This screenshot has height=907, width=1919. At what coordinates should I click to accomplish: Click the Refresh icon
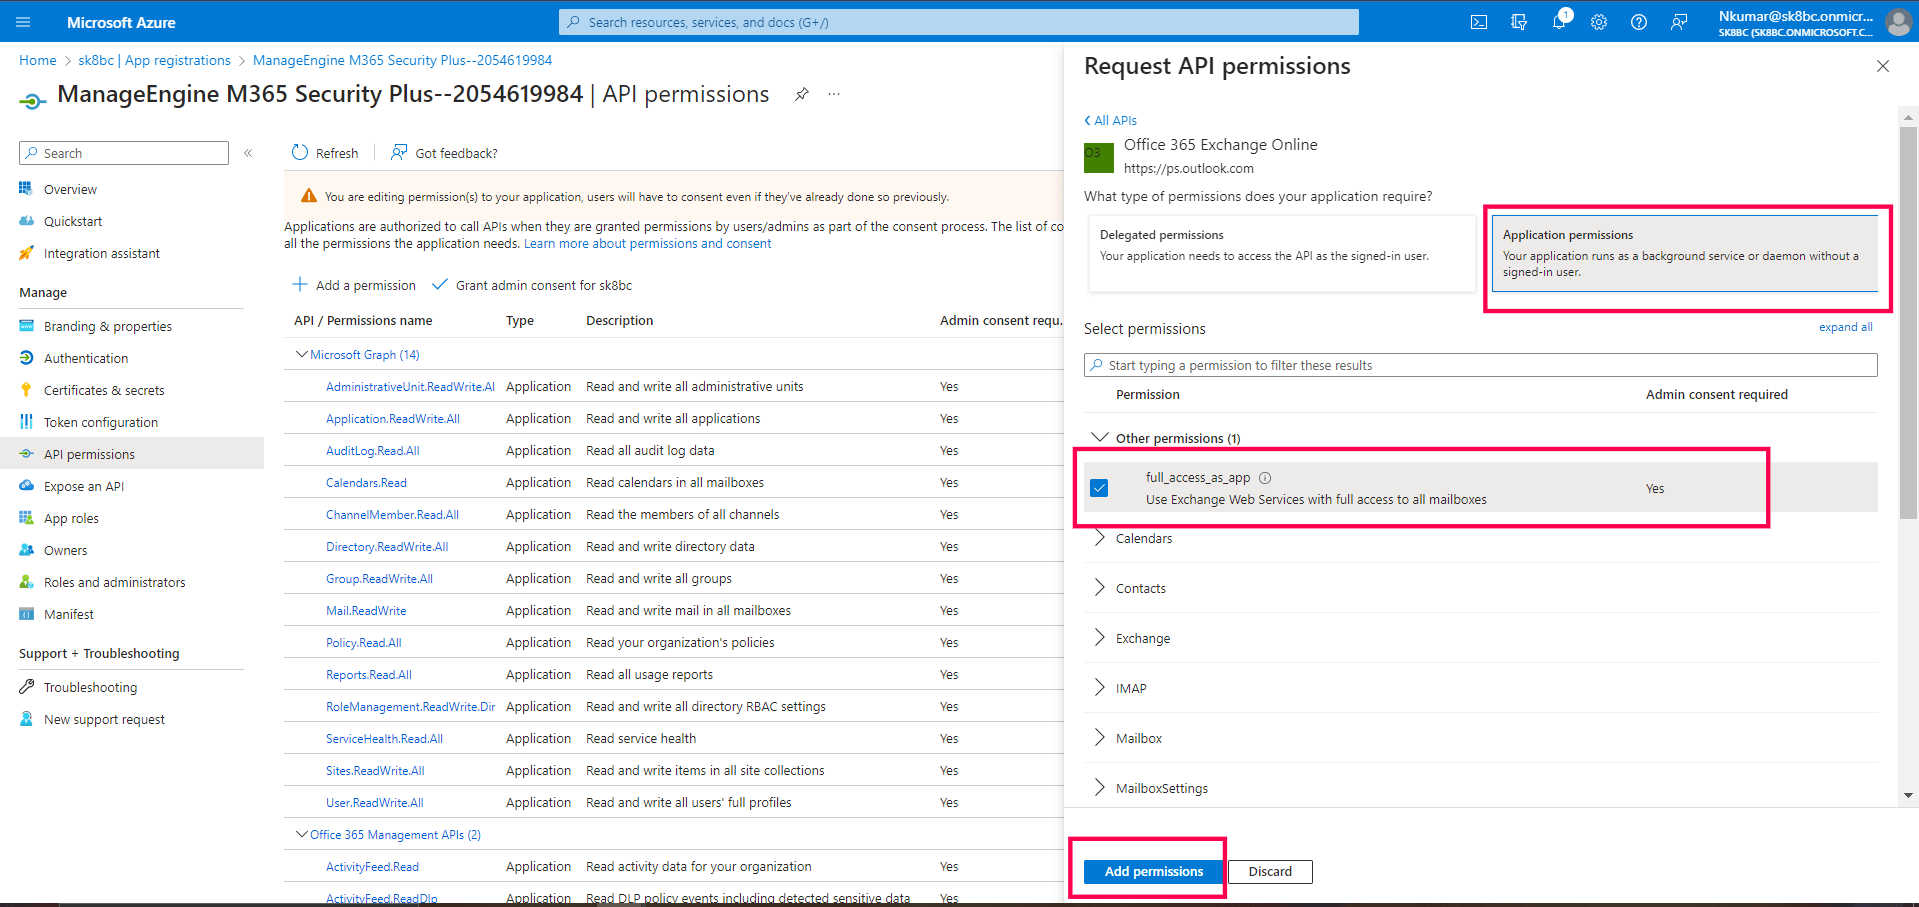click(x=300, y=152)
